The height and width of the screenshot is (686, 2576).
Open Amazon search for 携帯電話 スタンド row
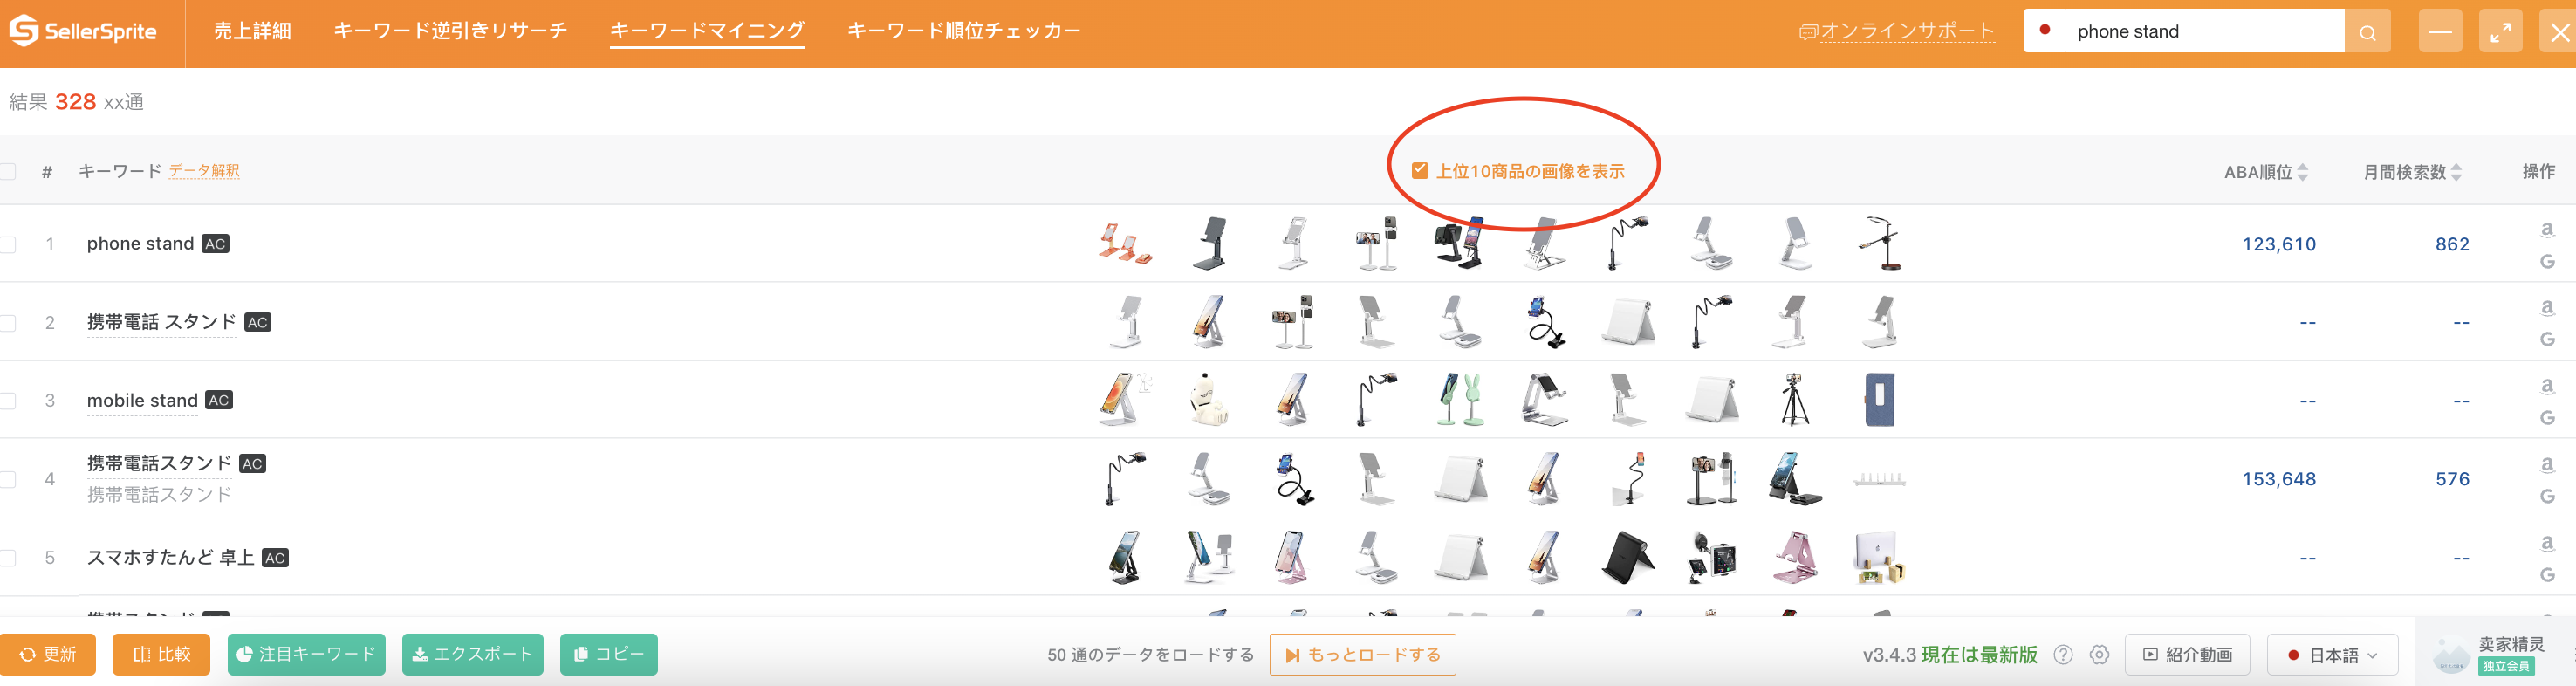[2547, 307]
